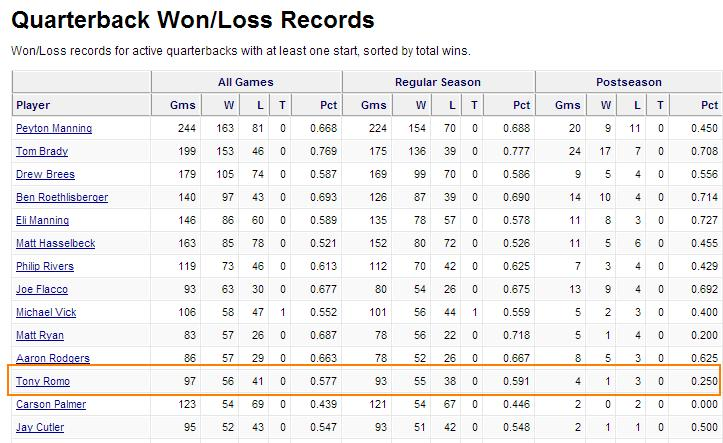Open the Ben Roethlisberger link
Screen dimensions: 723x443
point(62,197)
